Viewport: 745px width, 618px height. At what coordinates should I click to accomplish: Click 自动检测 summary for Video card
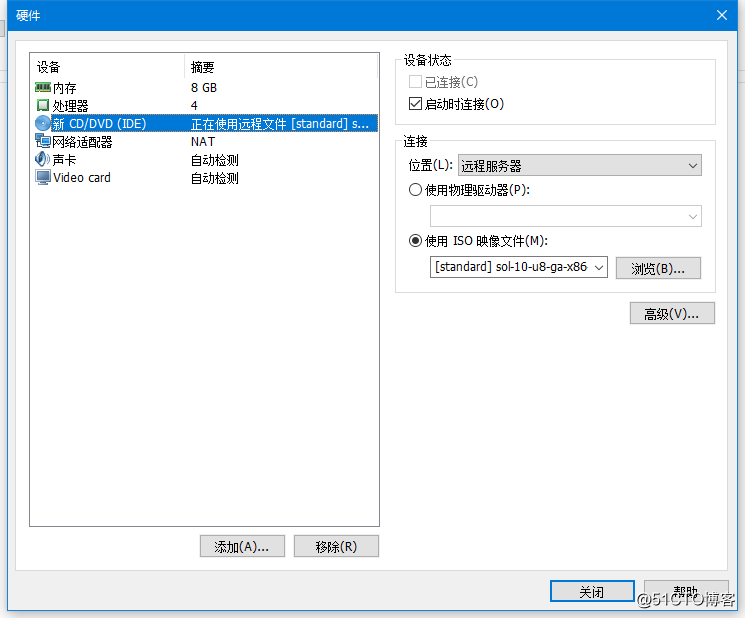[215, 178]
